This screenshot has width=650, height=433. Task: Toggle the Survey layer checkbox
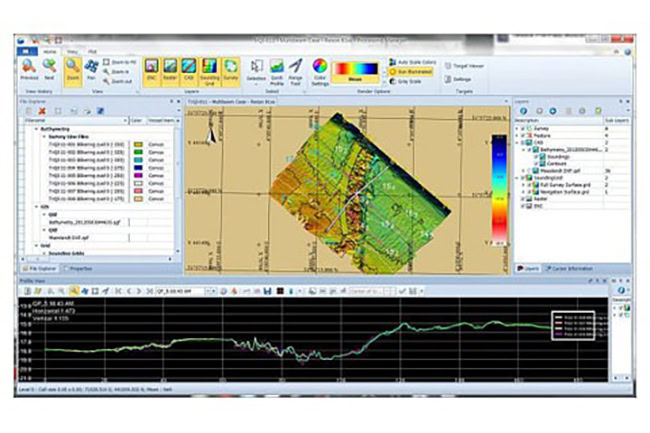523,128
